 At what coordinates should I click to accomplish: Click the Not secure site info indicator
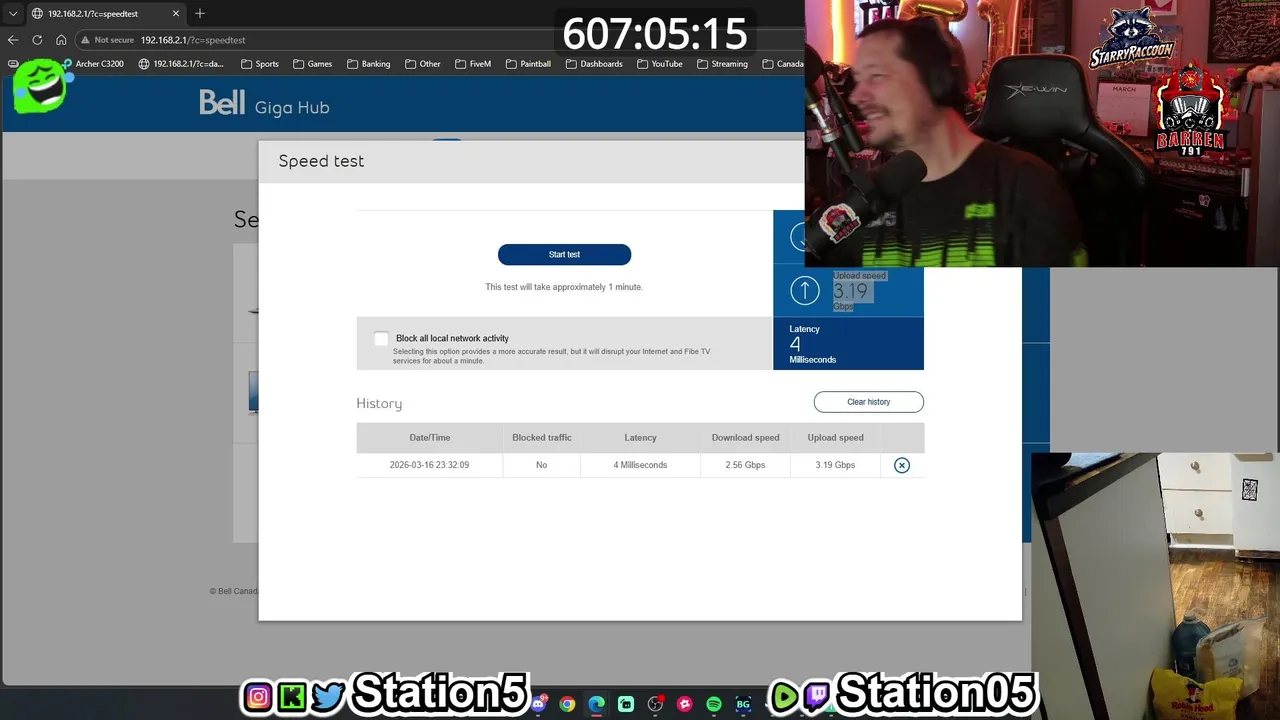pos(106,40)
